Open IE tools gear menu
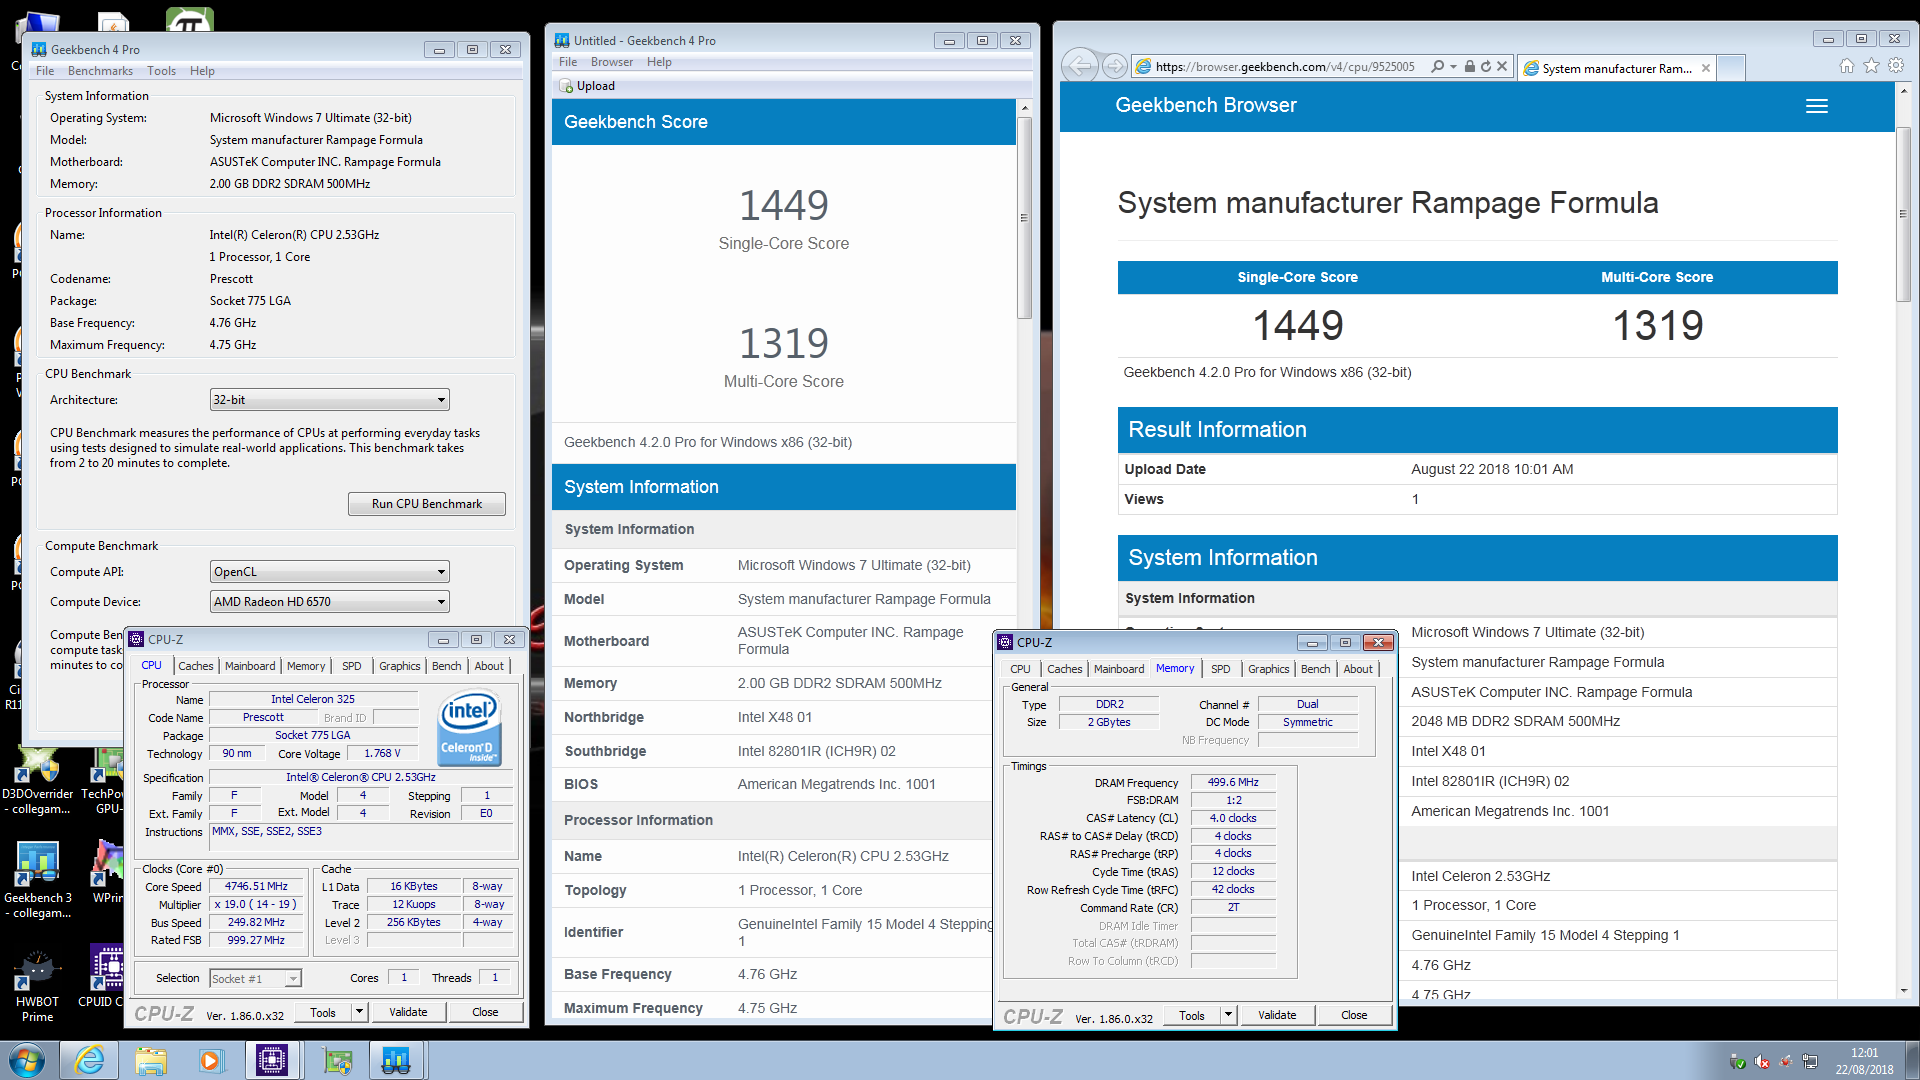Image resolution: width=1920 pixels, height=1080 pixels. [x=1896, y=66]
